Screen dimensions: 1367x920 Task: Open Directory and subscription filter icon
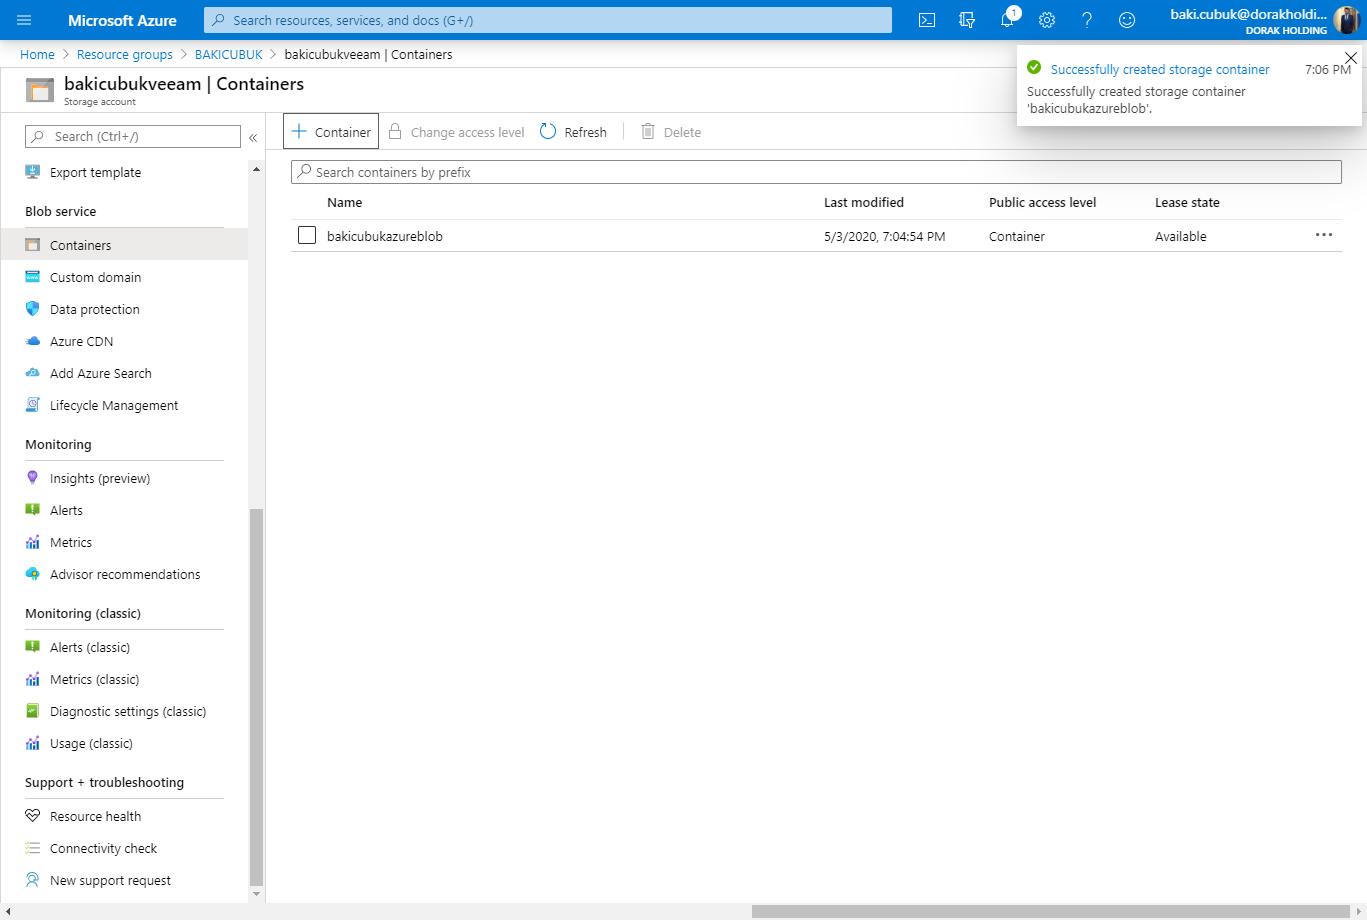pos(967,20)
